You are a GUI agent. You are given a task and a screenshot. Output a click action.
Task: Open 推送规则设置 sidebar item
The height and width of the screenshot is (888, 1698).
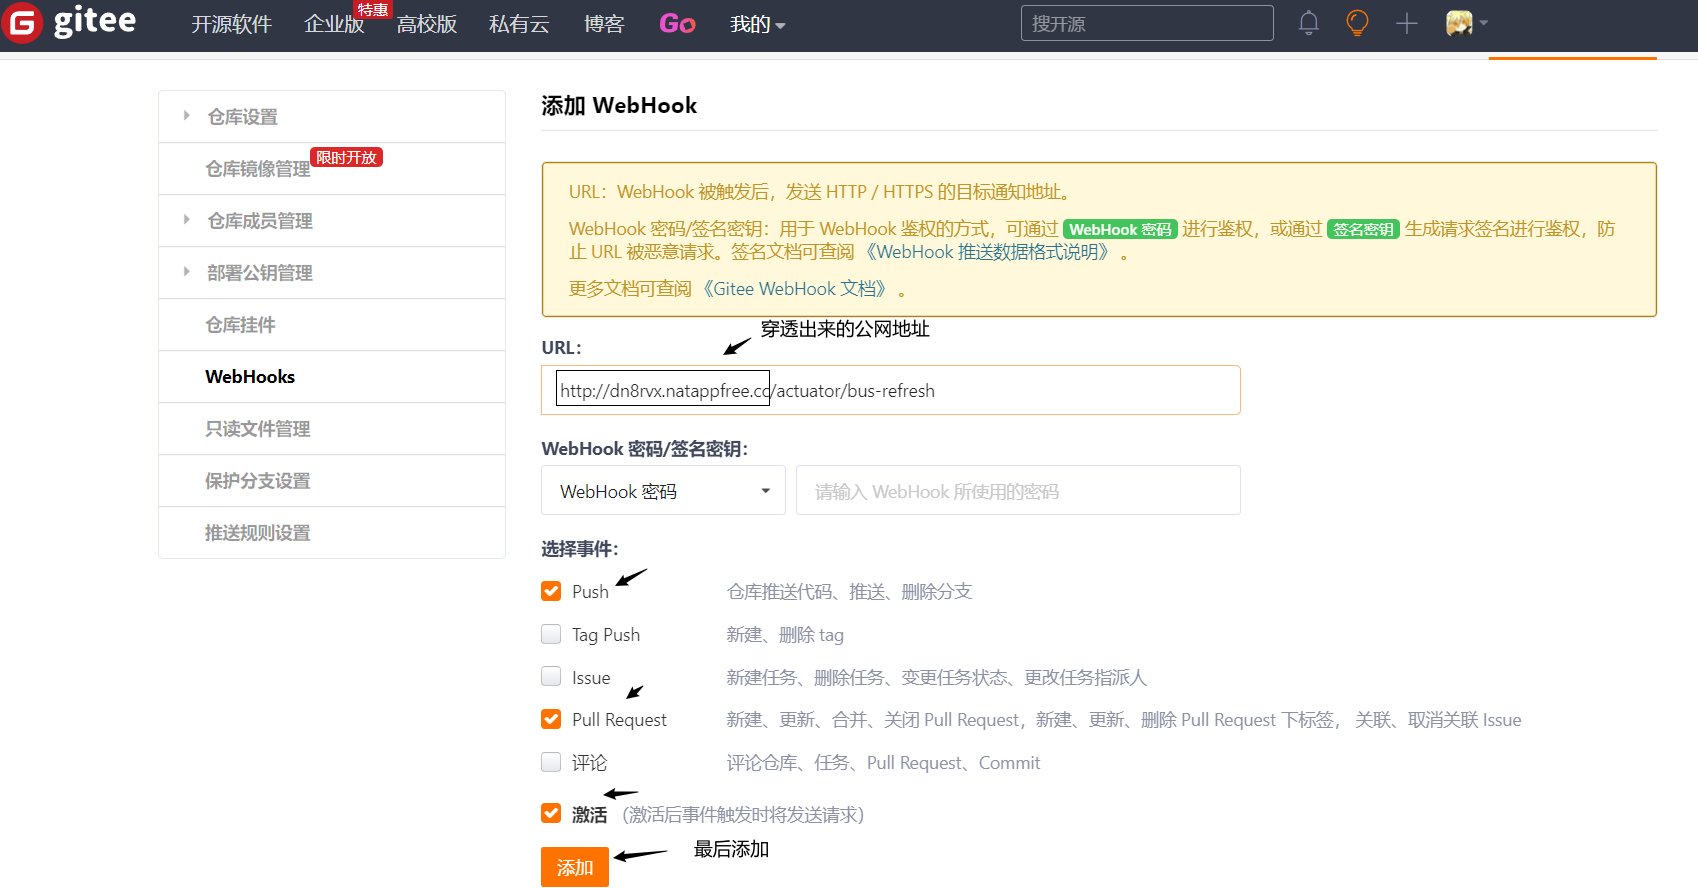332,533
